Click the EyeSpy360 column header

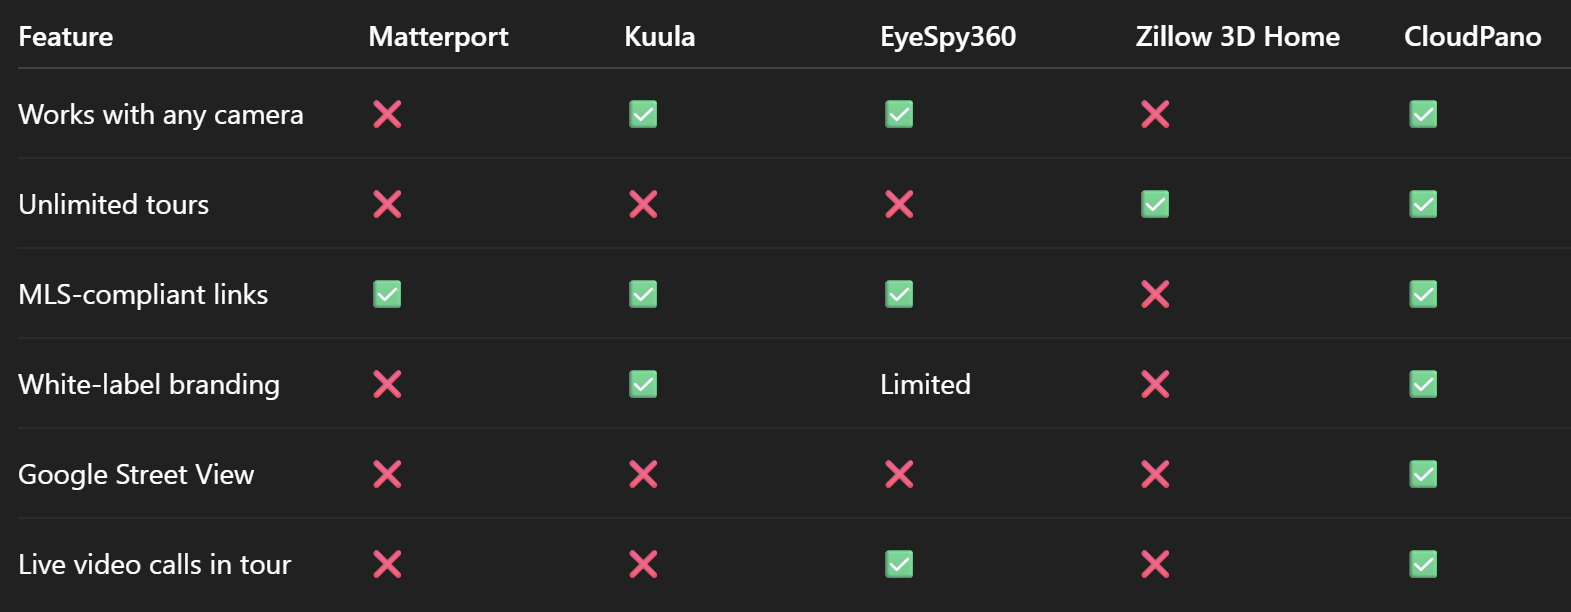948,37
